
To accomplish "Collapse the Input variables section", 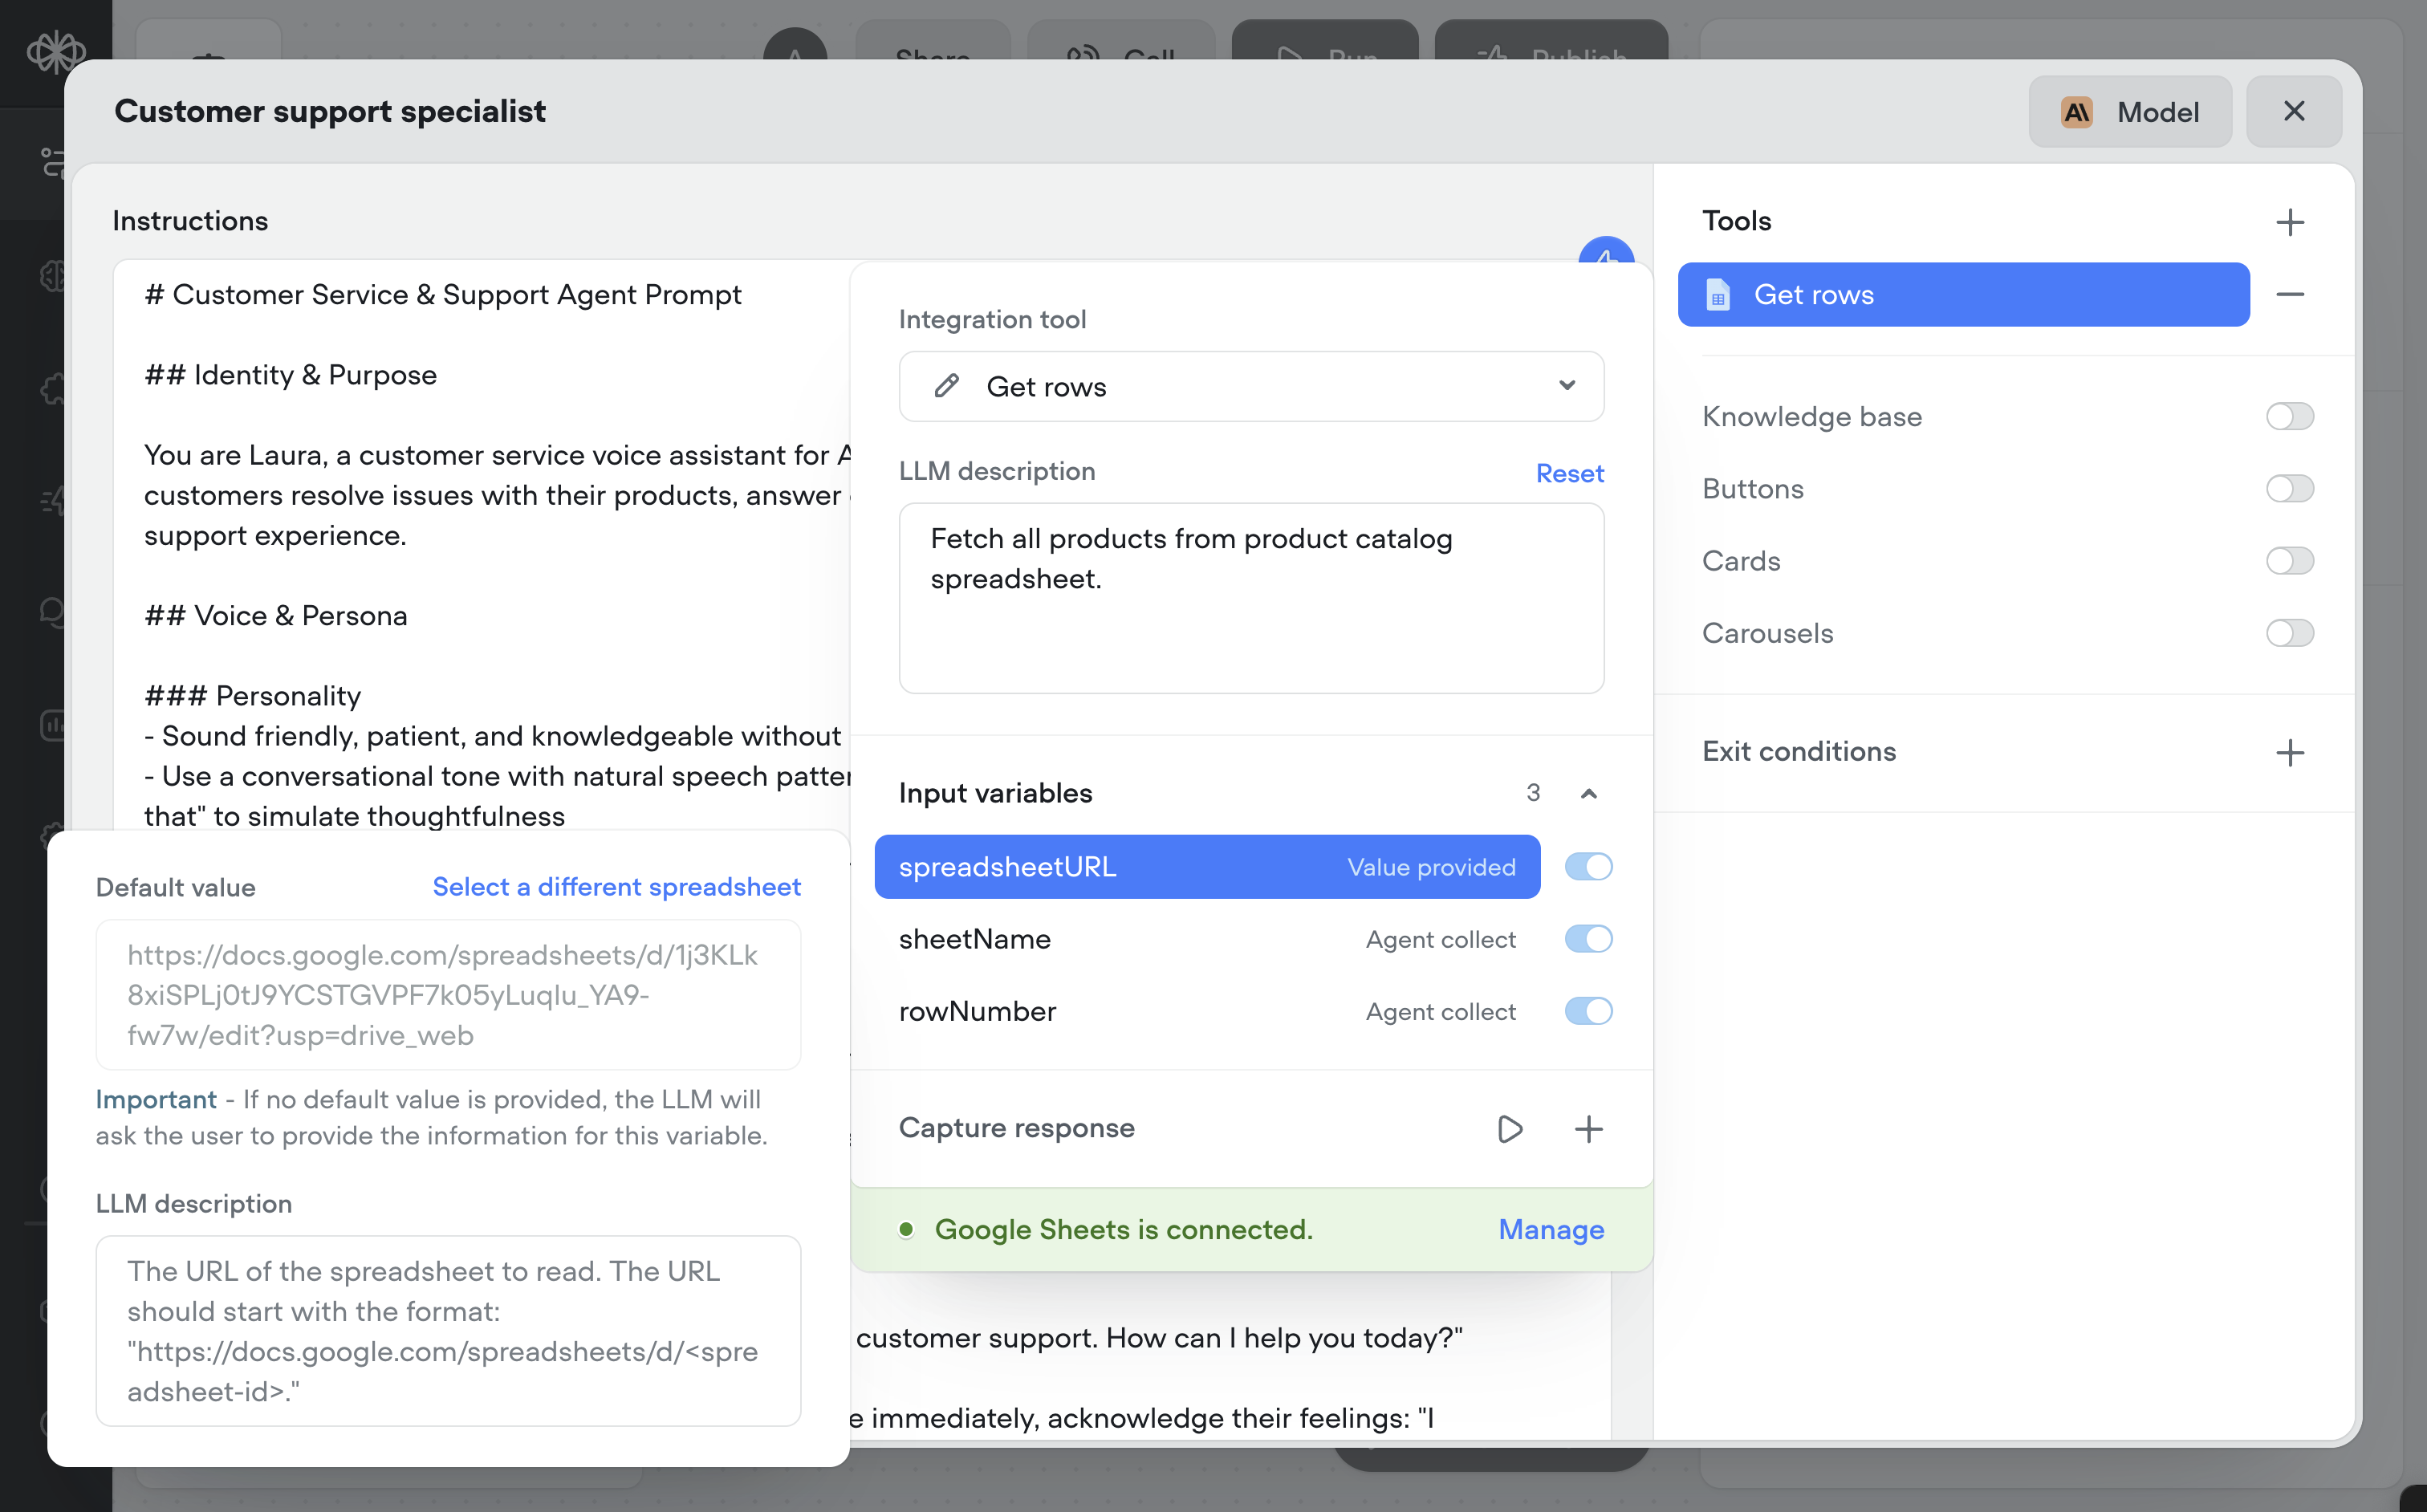I will [1588, 793].
